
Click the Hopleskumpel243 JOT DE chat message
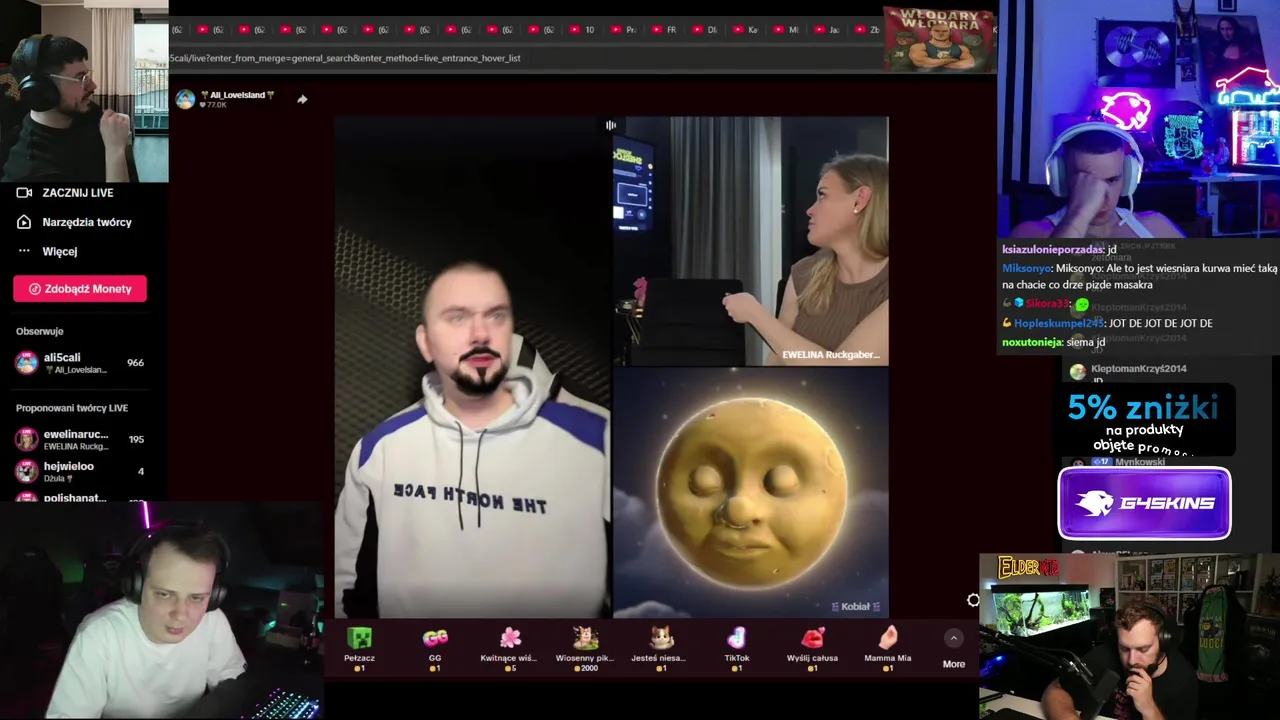[x=1107, y=324]
